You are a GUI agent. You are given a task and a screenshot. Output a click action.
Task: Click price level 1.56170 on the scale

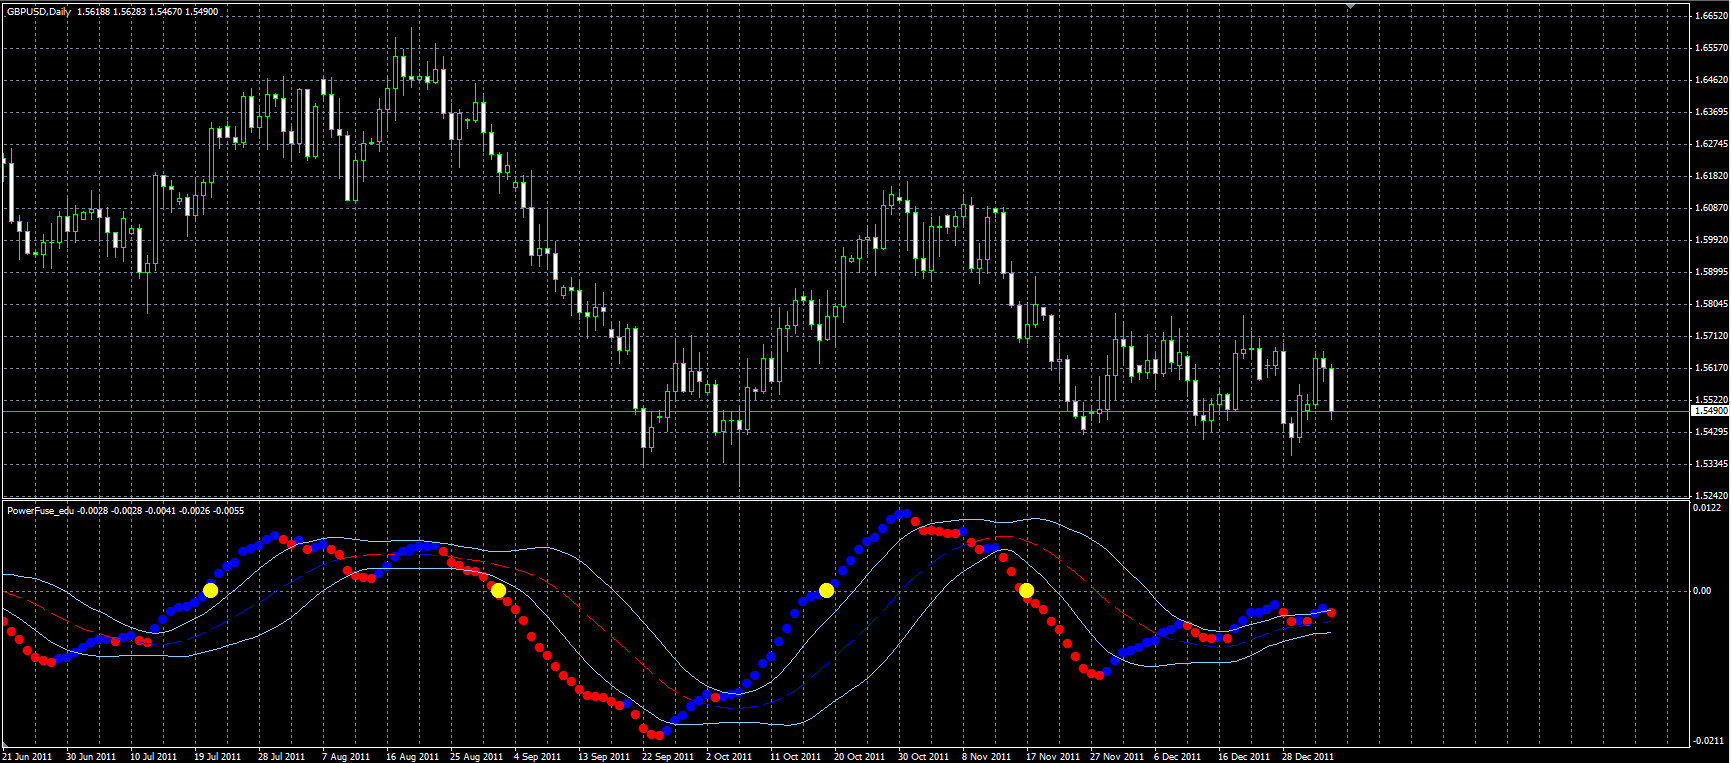pyautogui.click(x=1712, y=368)
